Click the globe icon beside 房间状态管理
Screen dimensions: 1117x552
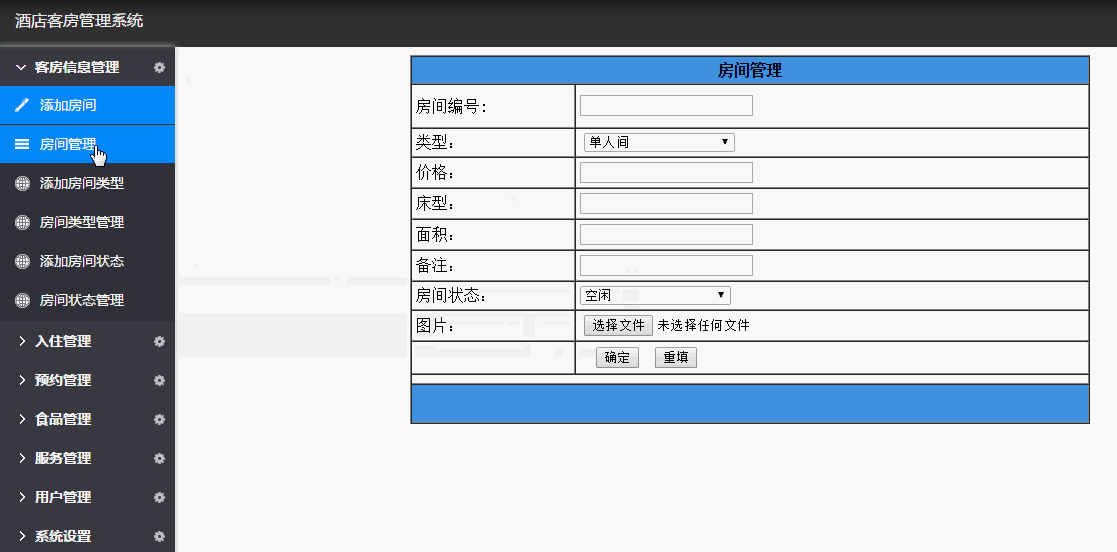tap(22, 300)
